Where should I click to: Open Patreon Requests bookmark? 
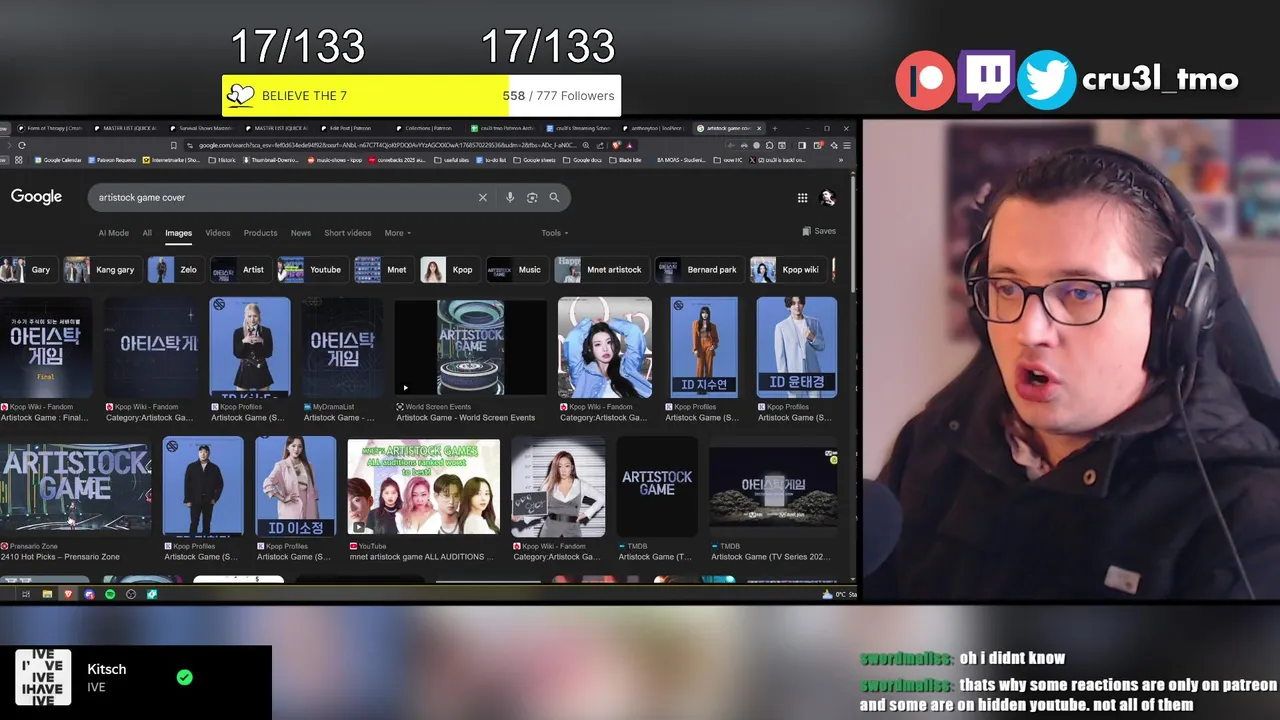point(112,160)
